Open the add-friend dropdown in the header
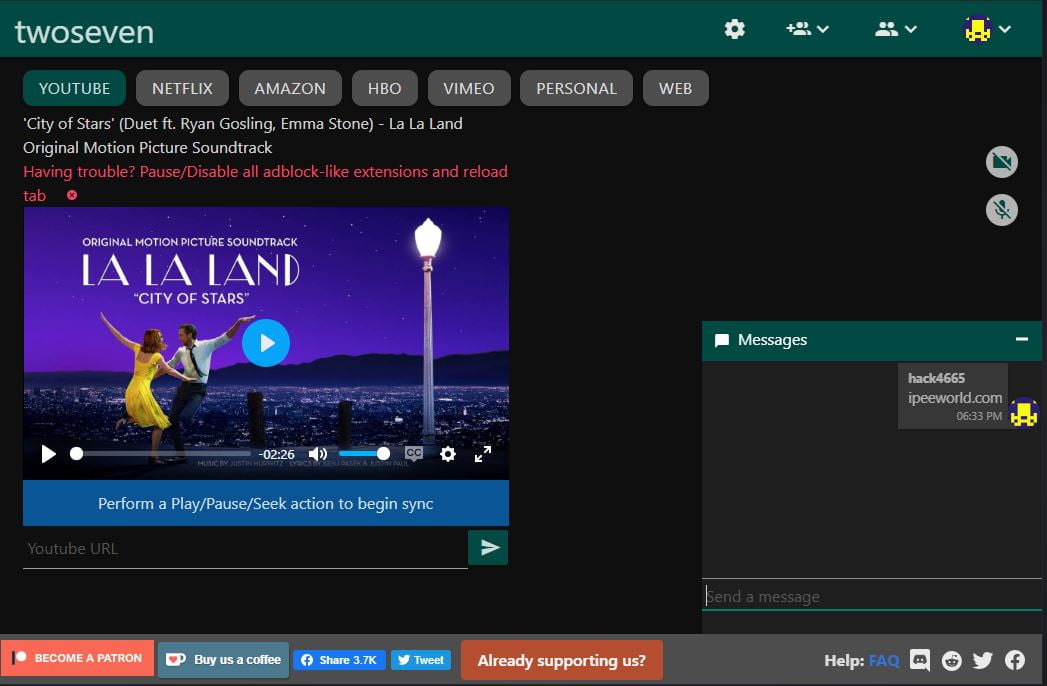The height and width of the screenshot is (686, 1047). (x=808, y=29)
